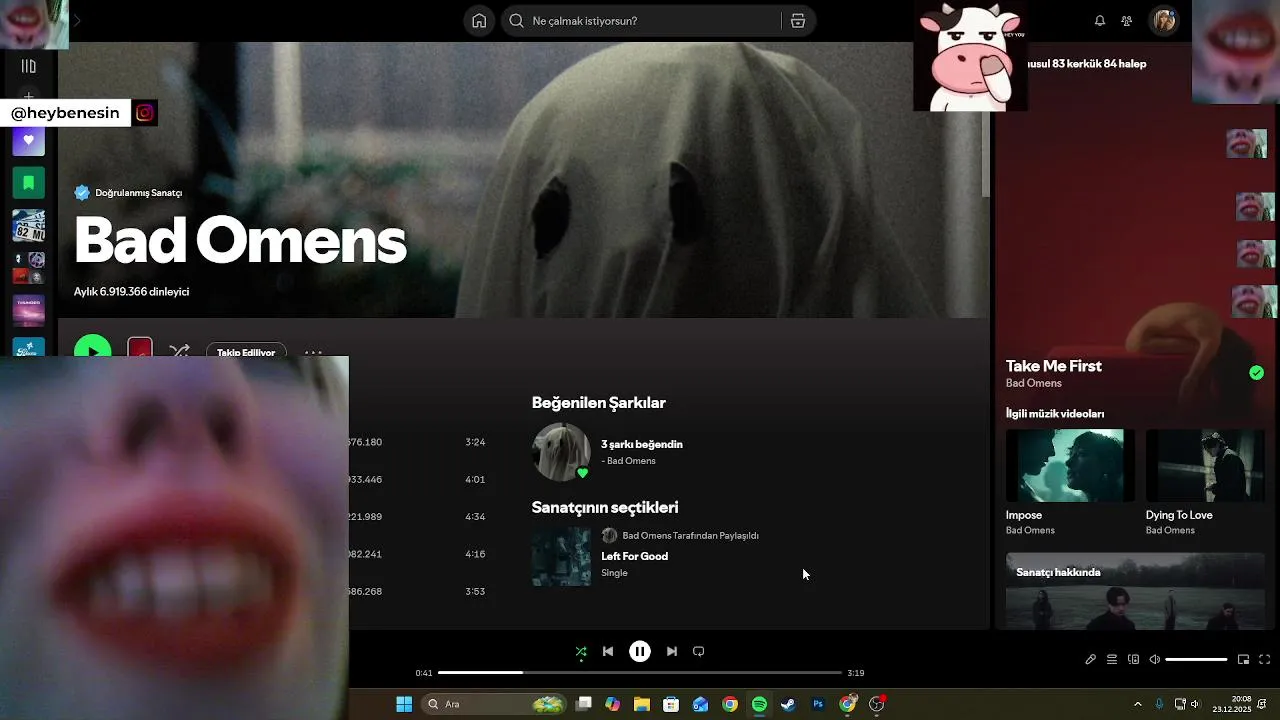1280x720 pixels.
Task: Open the Liked Songs purple heart playlist
Action: (x=29, y=140)
